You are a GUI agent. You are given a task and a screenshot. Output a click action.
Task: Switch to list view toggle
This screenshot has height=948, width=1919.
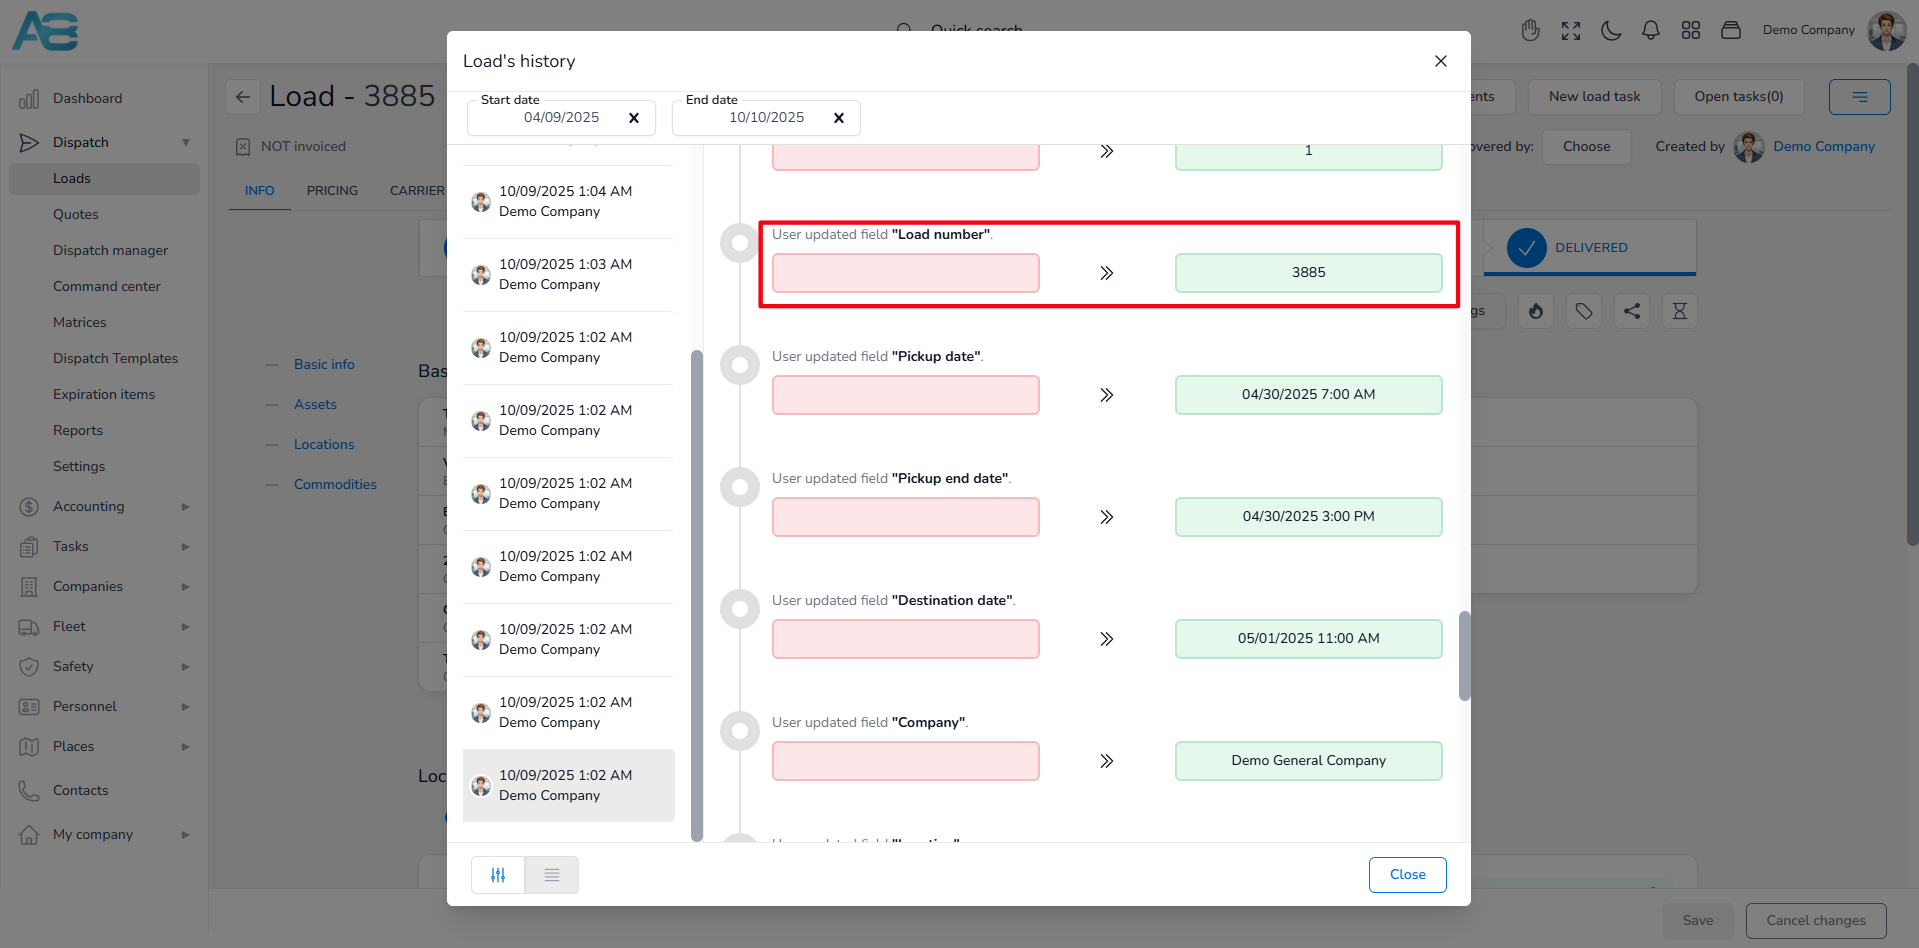click(551, 875)
